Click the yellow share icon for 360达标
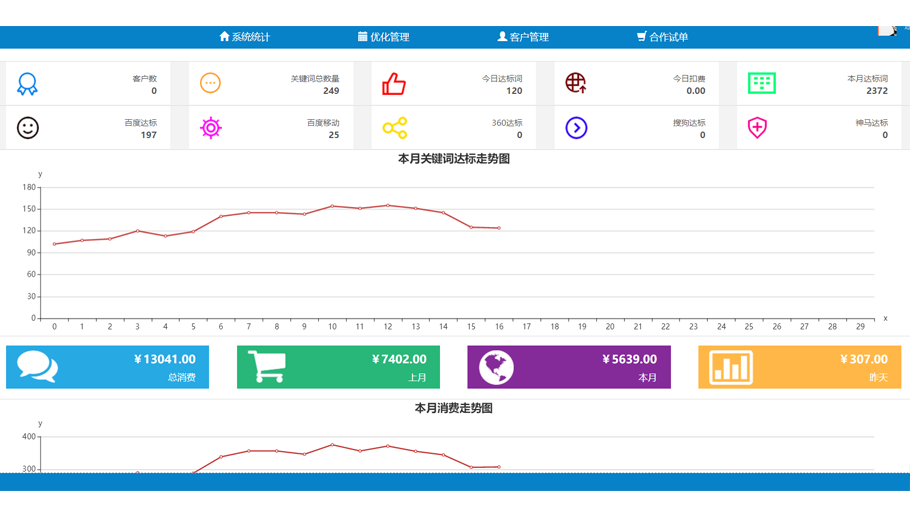The image size is (910, 510). [x=394, y=128]
